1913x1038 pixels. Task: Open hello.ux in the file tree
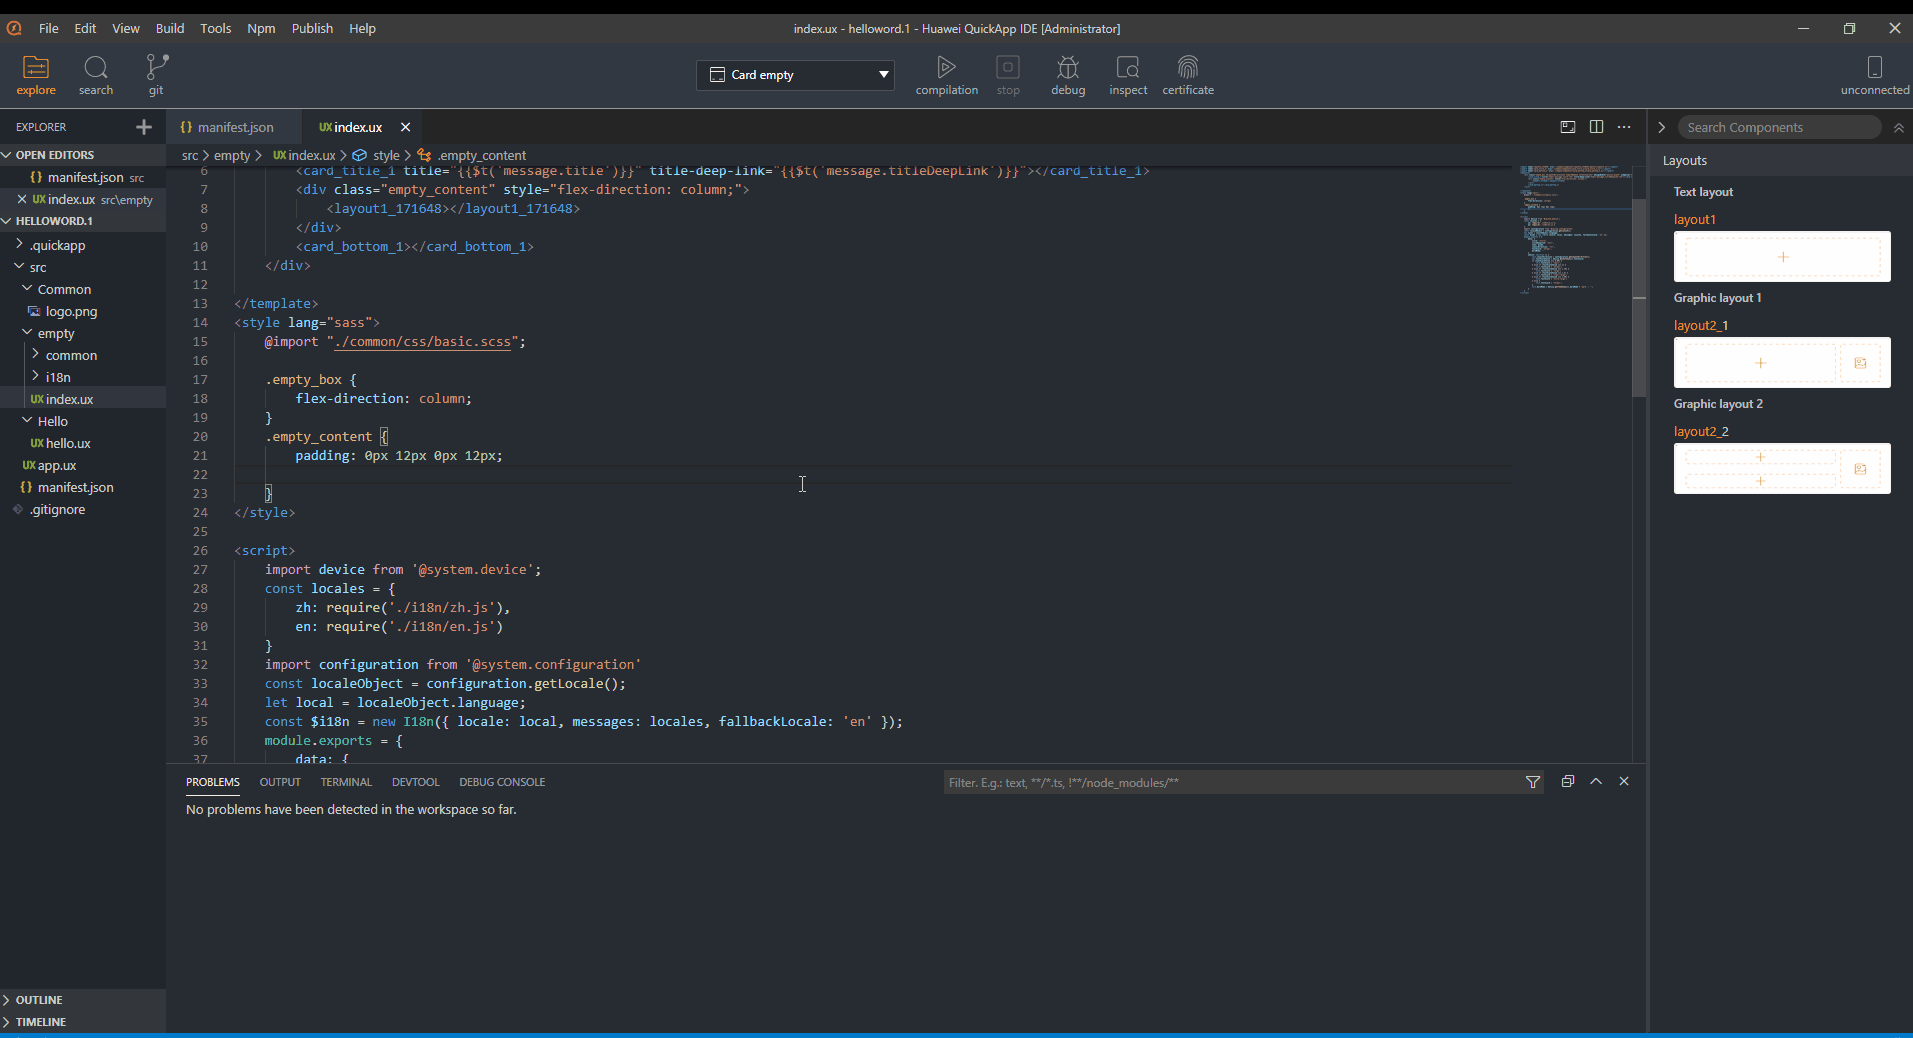click(x=83, y=443)
